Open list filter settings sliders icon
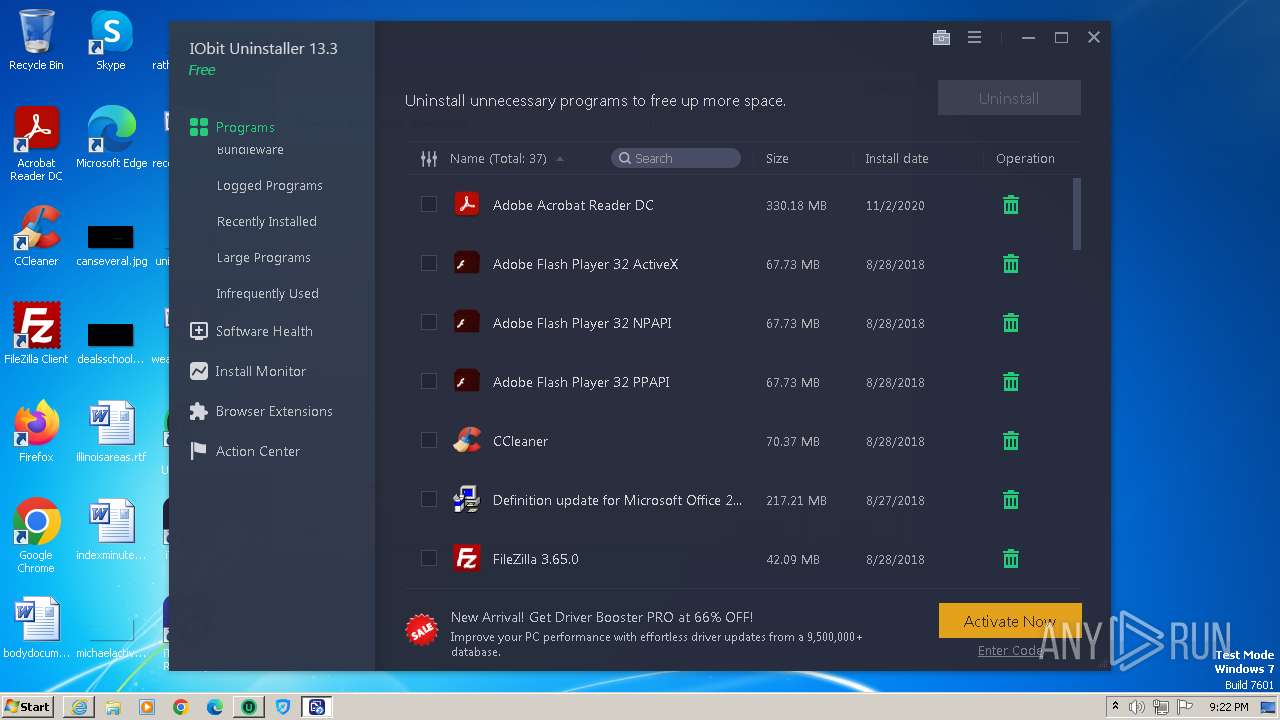1280x720 pixels. tap(429, 158)
